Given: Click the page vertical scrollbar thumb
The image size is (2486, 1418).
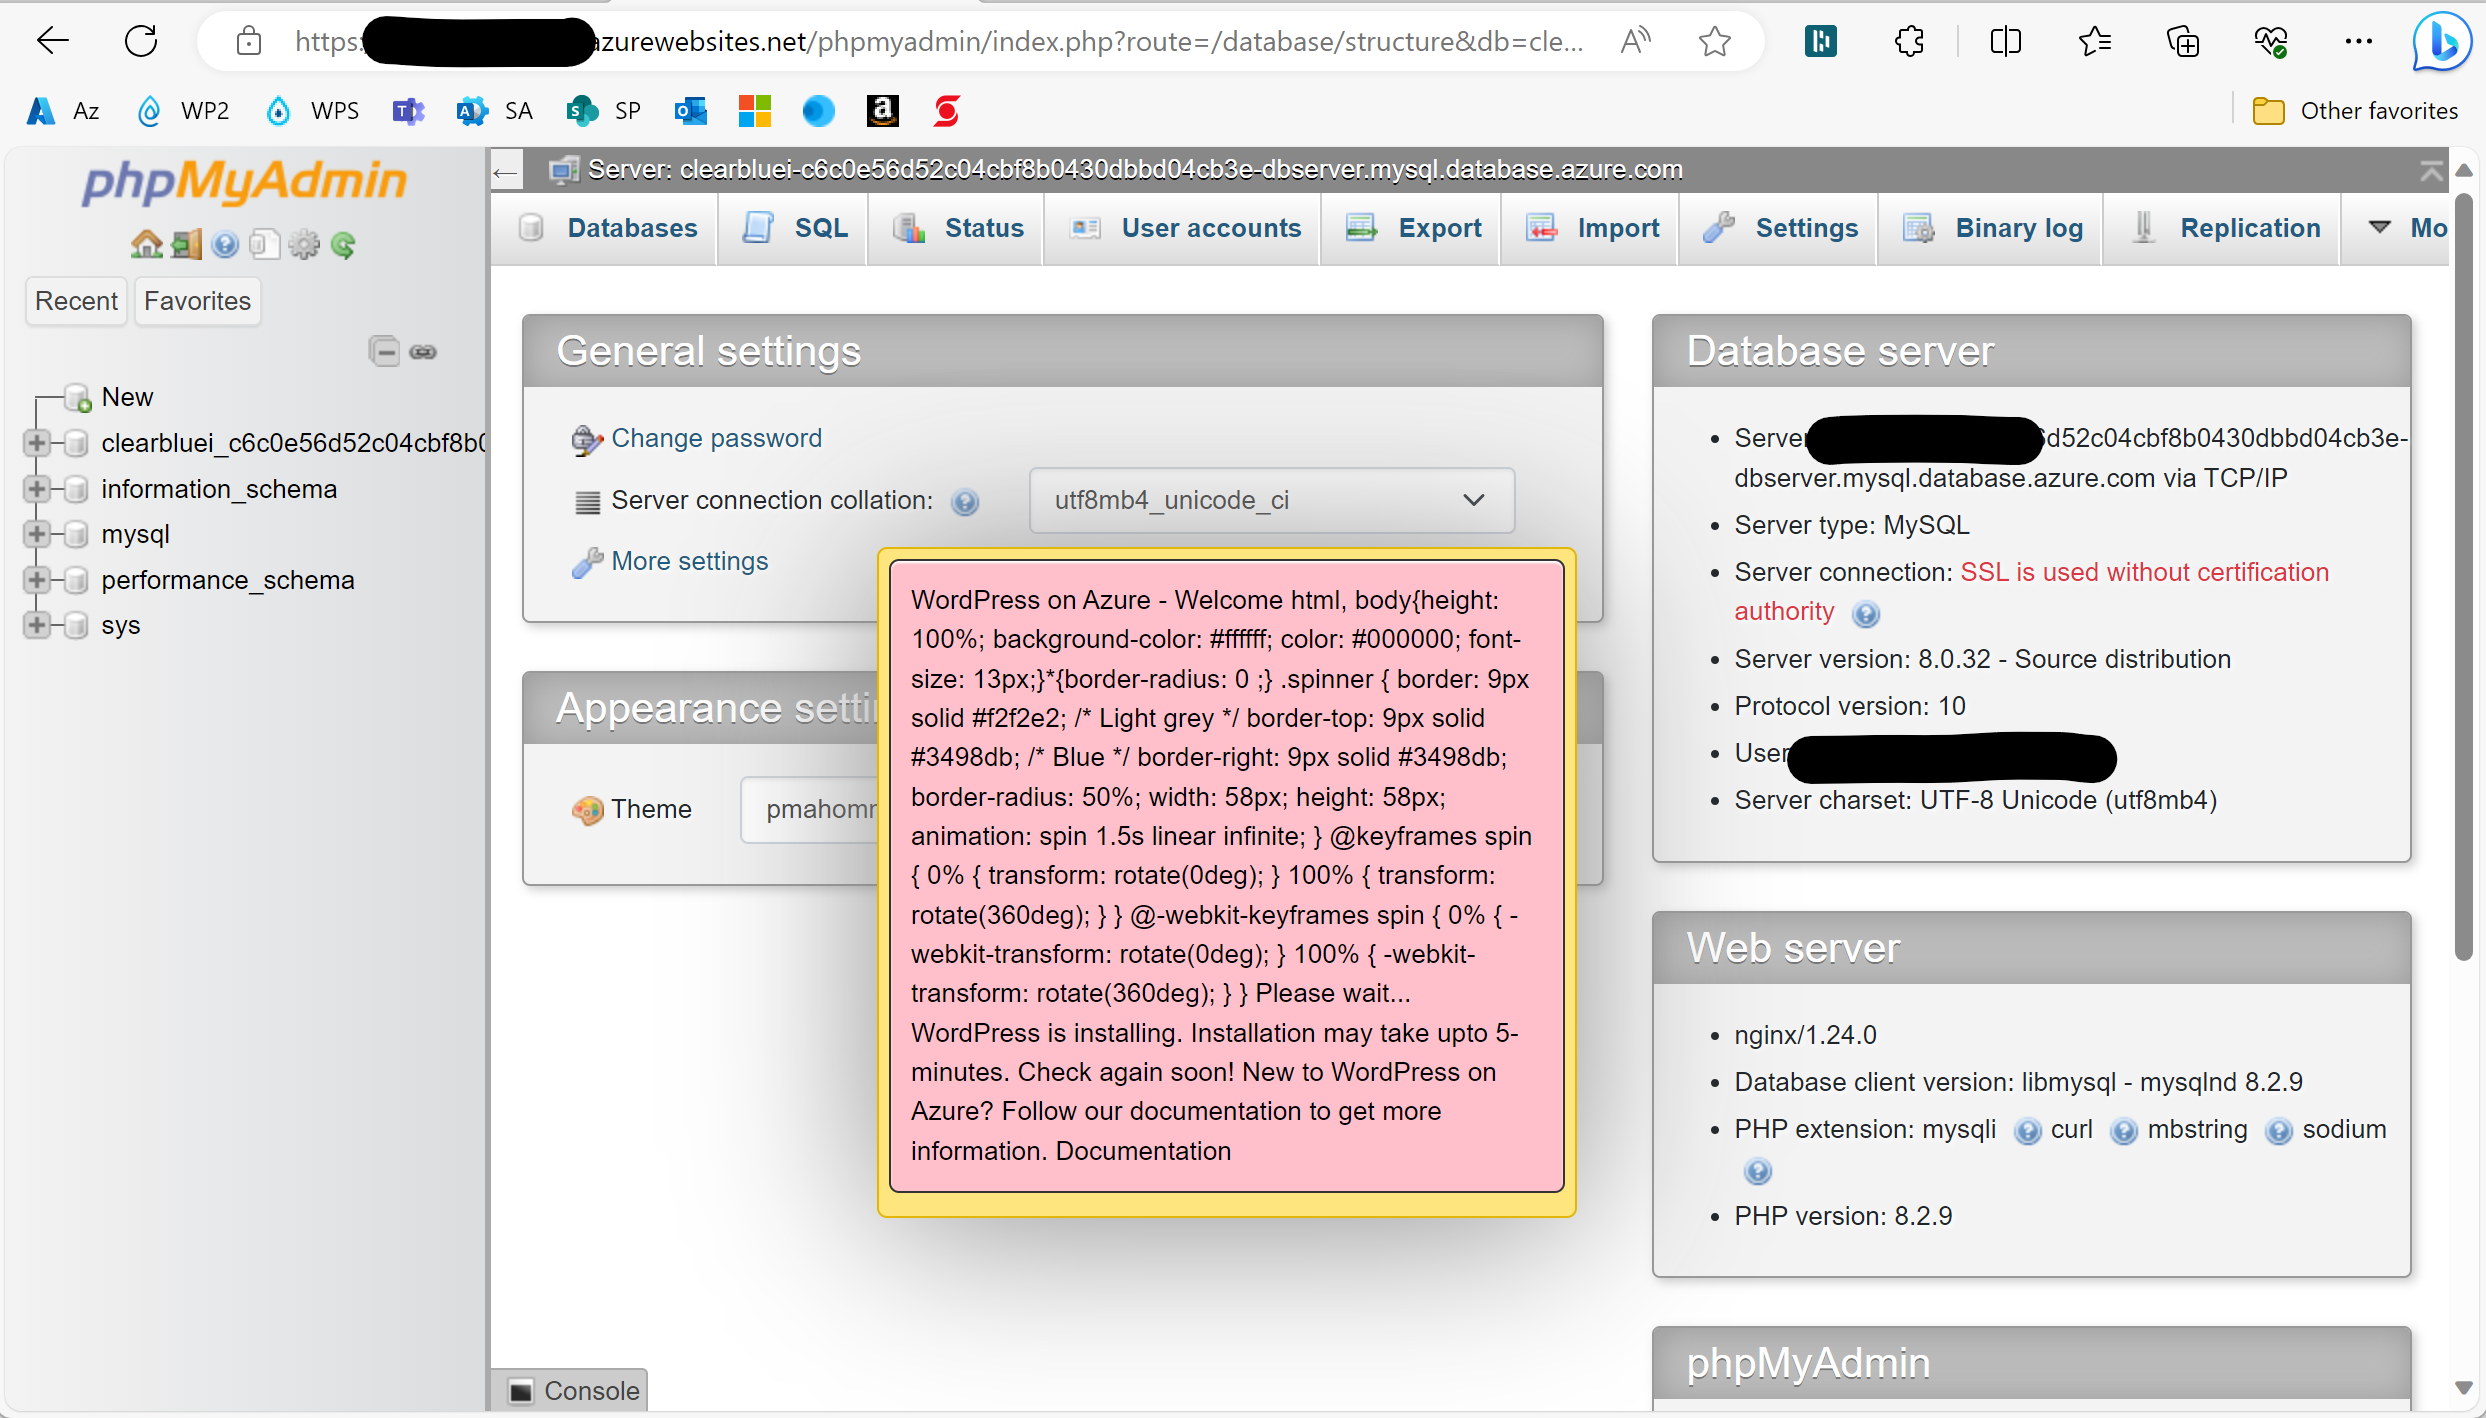Looking at the screenshot, I should [2464, 576].
